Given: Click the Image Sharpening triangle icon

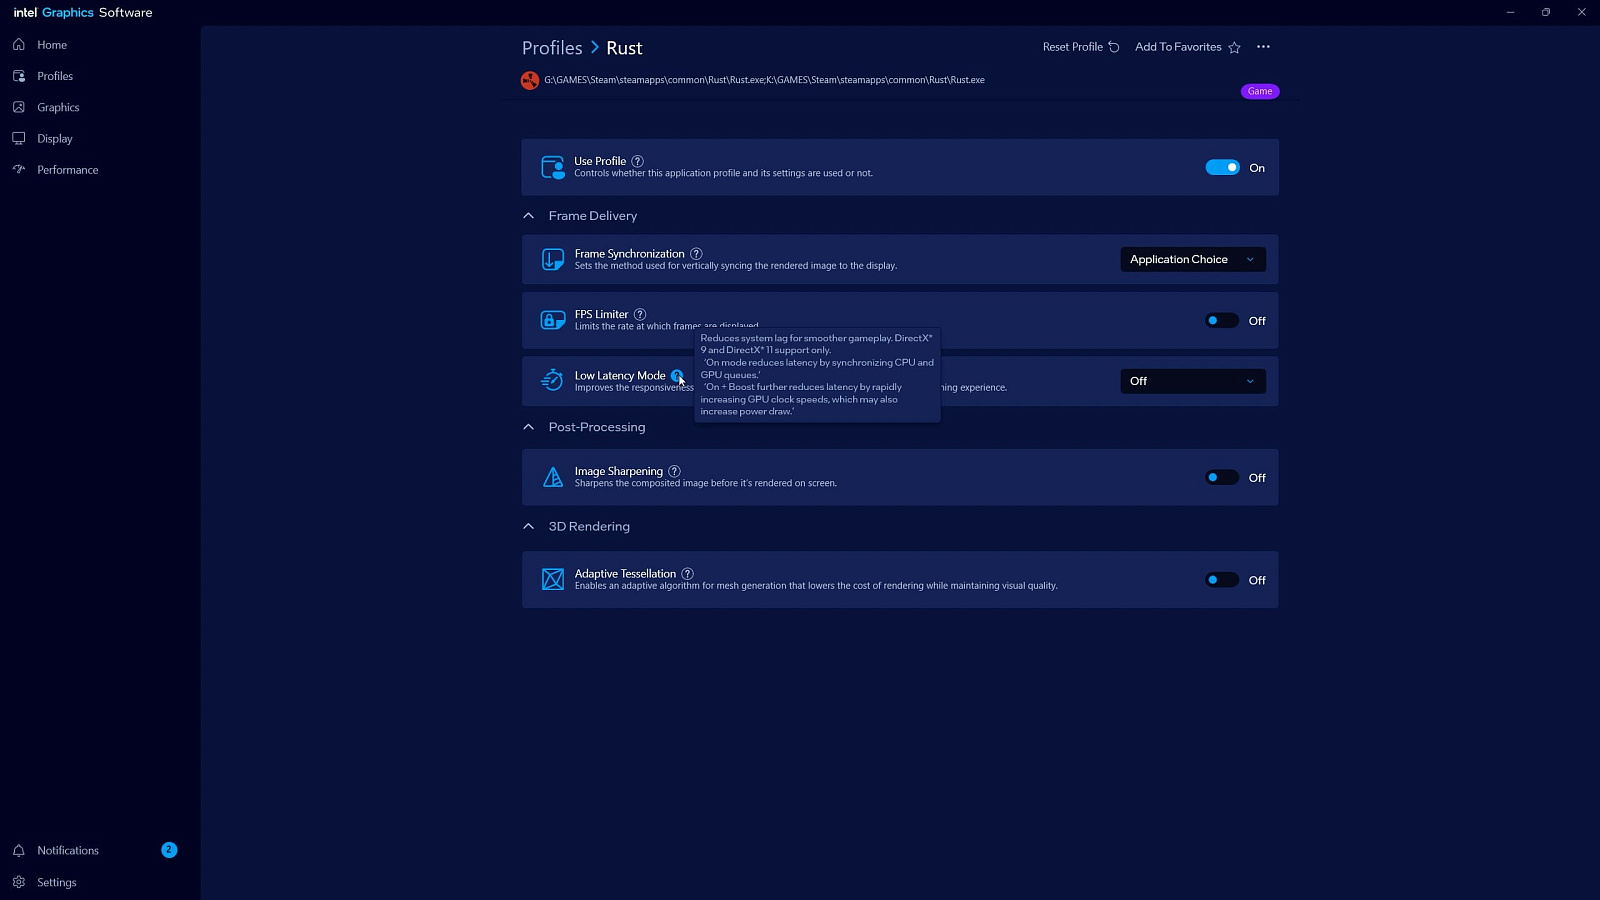Looking at the screenshot, I should pyautogui.click(x=553, y=477).
